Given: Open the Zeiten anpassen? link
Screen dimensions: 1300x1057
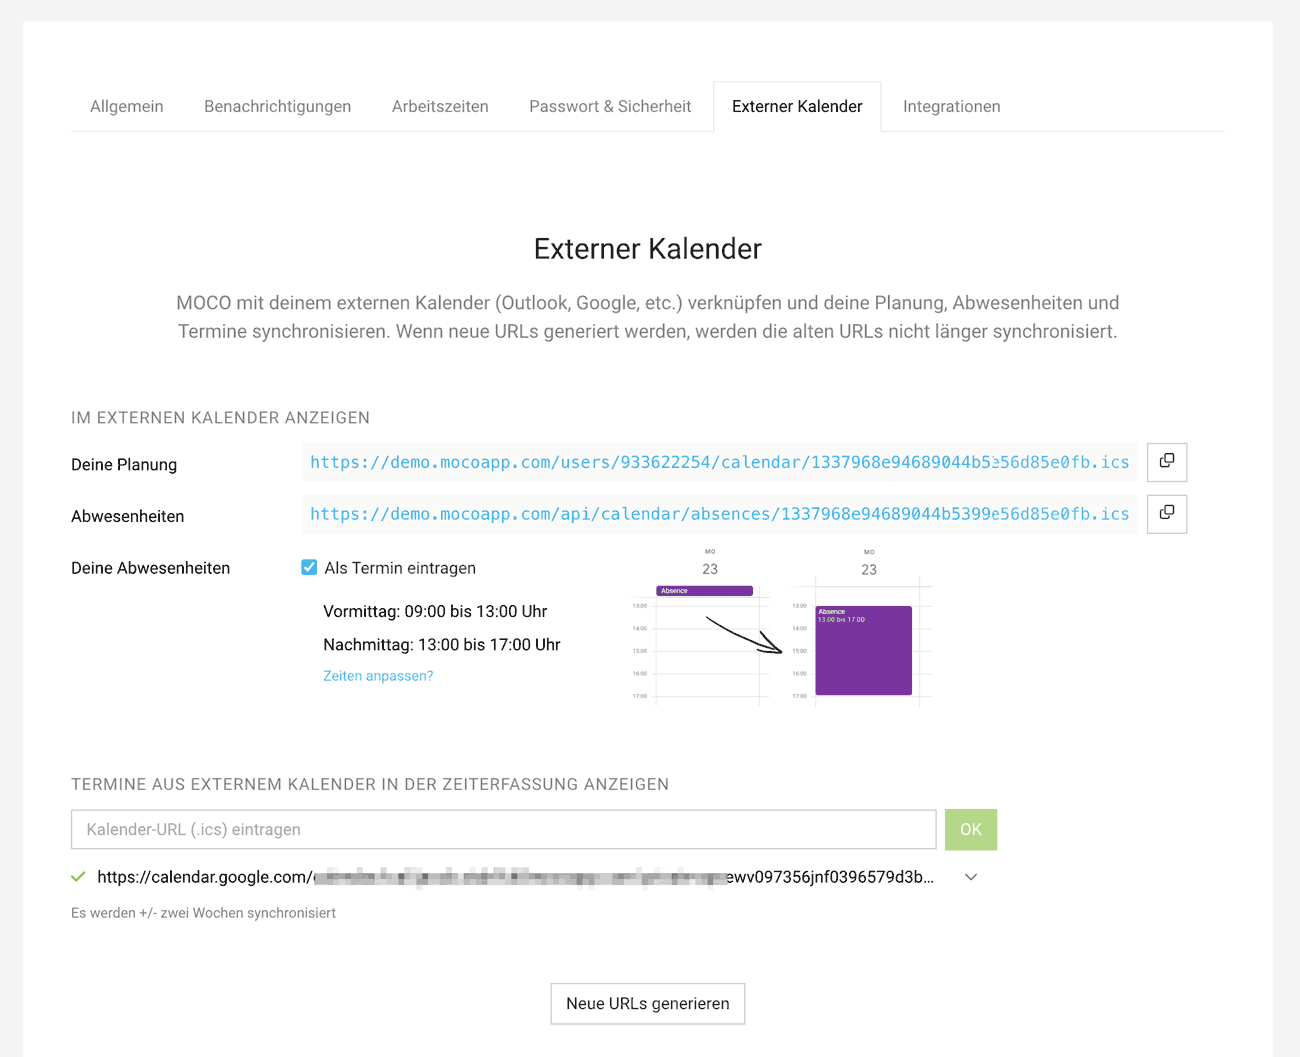Looking at the screenshot, I should point(378,676).
